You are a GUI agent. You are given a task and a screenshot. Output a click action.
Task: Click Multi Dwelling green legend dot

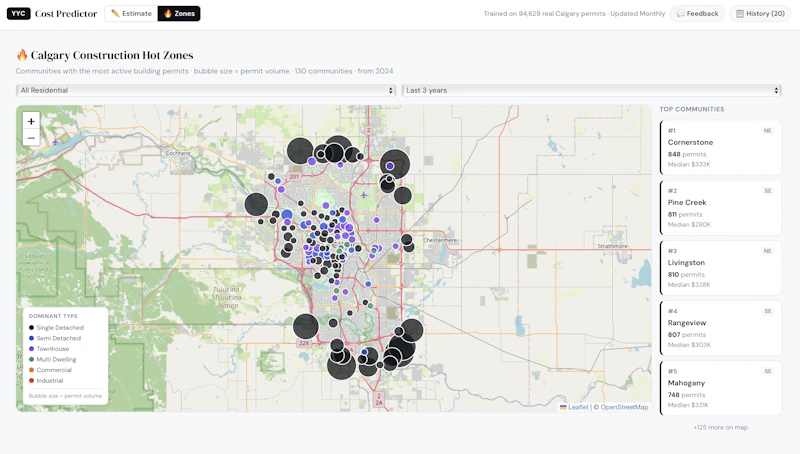coord(32,359)
